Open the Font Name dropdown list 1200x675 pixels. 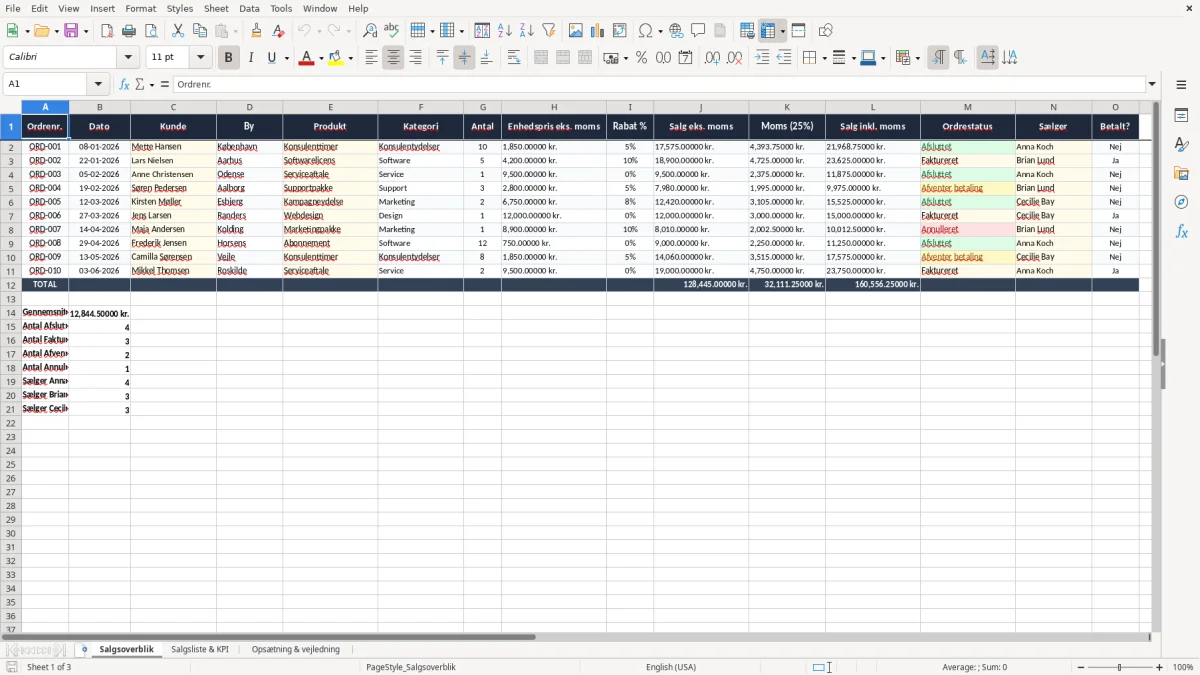tap(128, 58)
